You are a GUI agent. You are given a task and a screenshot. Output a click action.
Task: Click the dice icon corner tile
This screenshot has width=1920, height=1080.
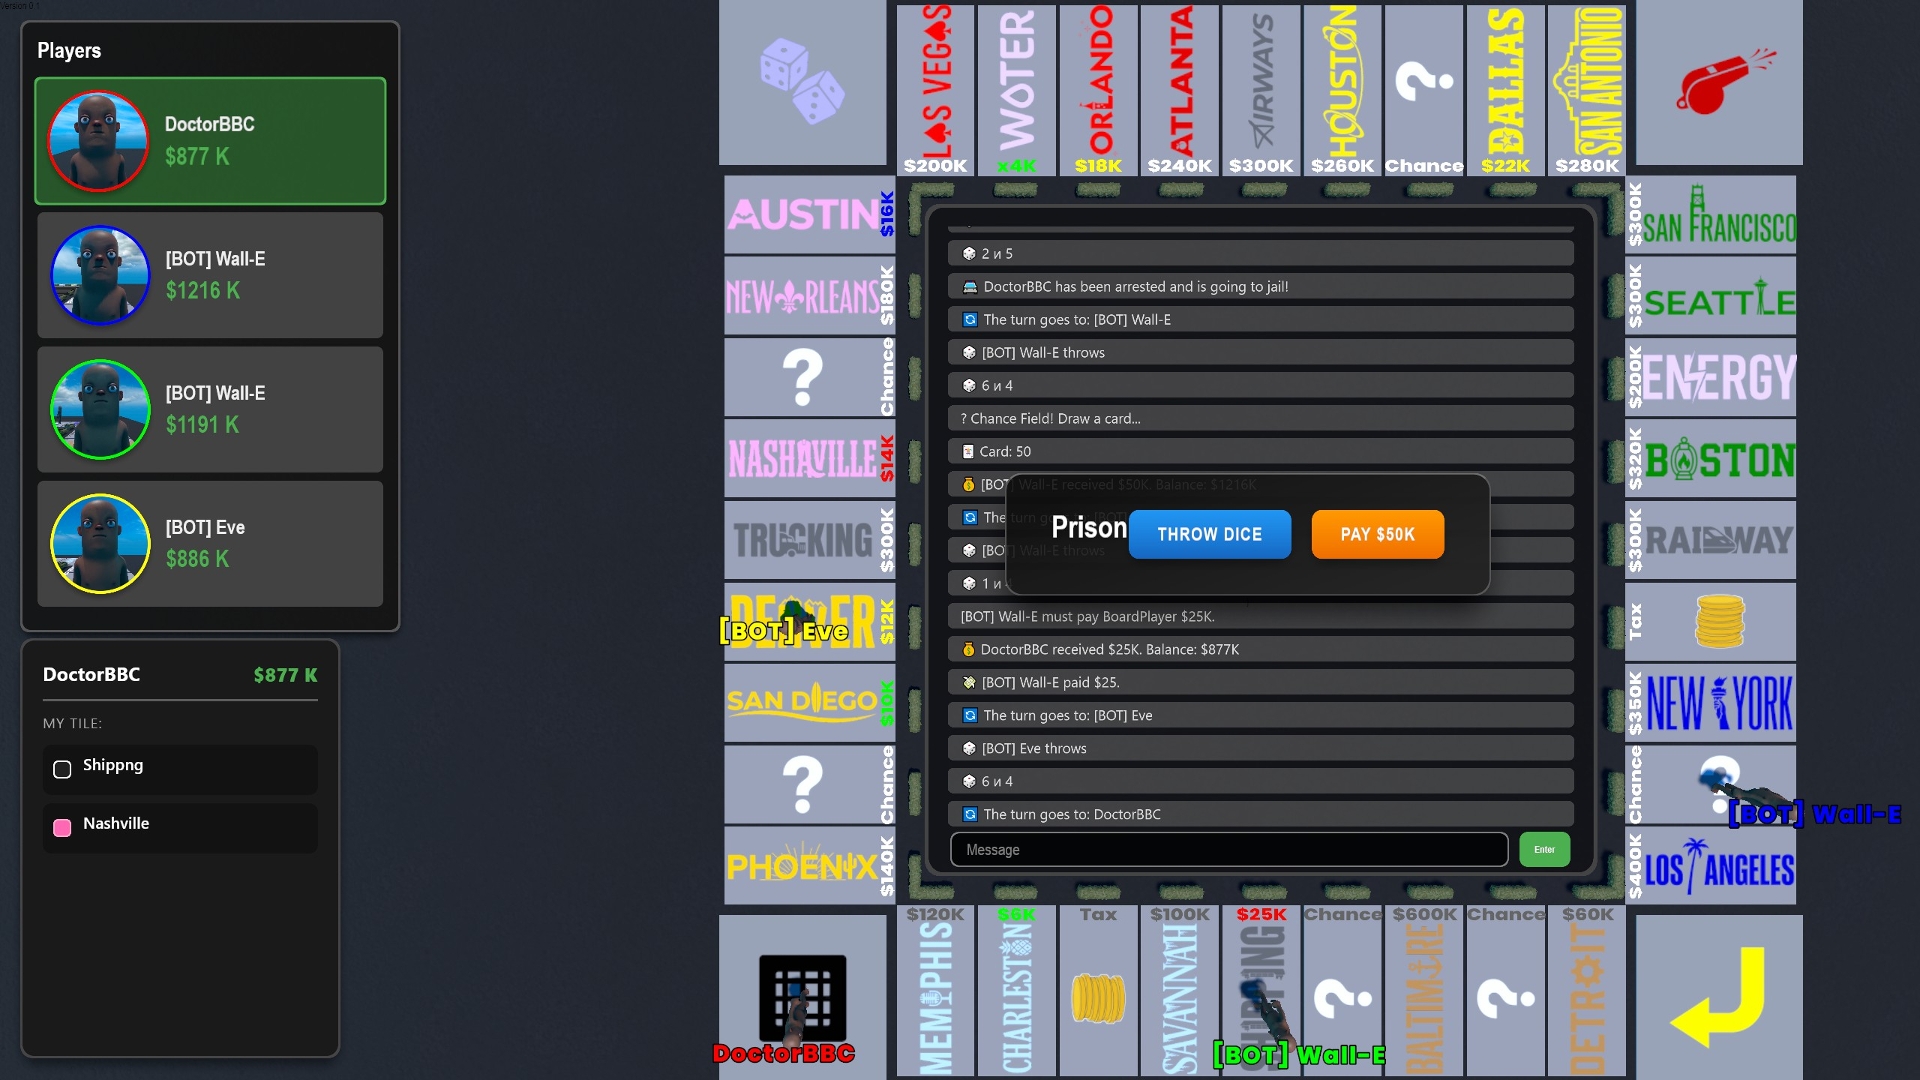point(802,83)
